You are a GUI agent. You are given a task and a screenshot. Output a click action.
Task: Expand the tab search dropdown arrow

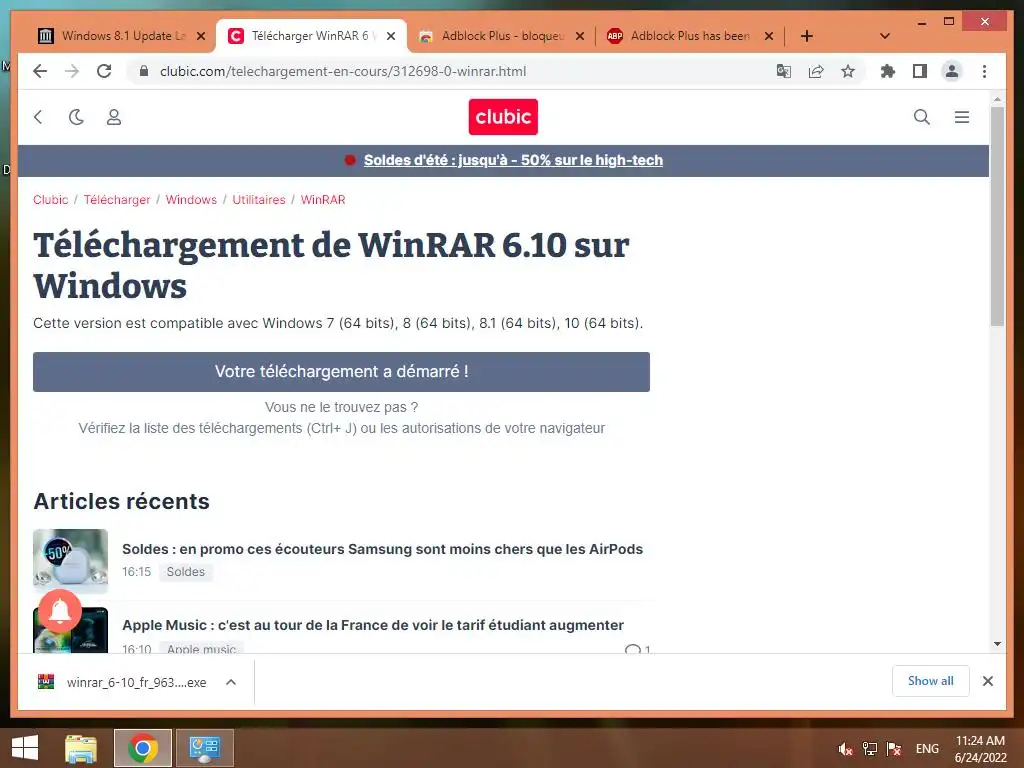pyautogui.click(x=884, y=36)
